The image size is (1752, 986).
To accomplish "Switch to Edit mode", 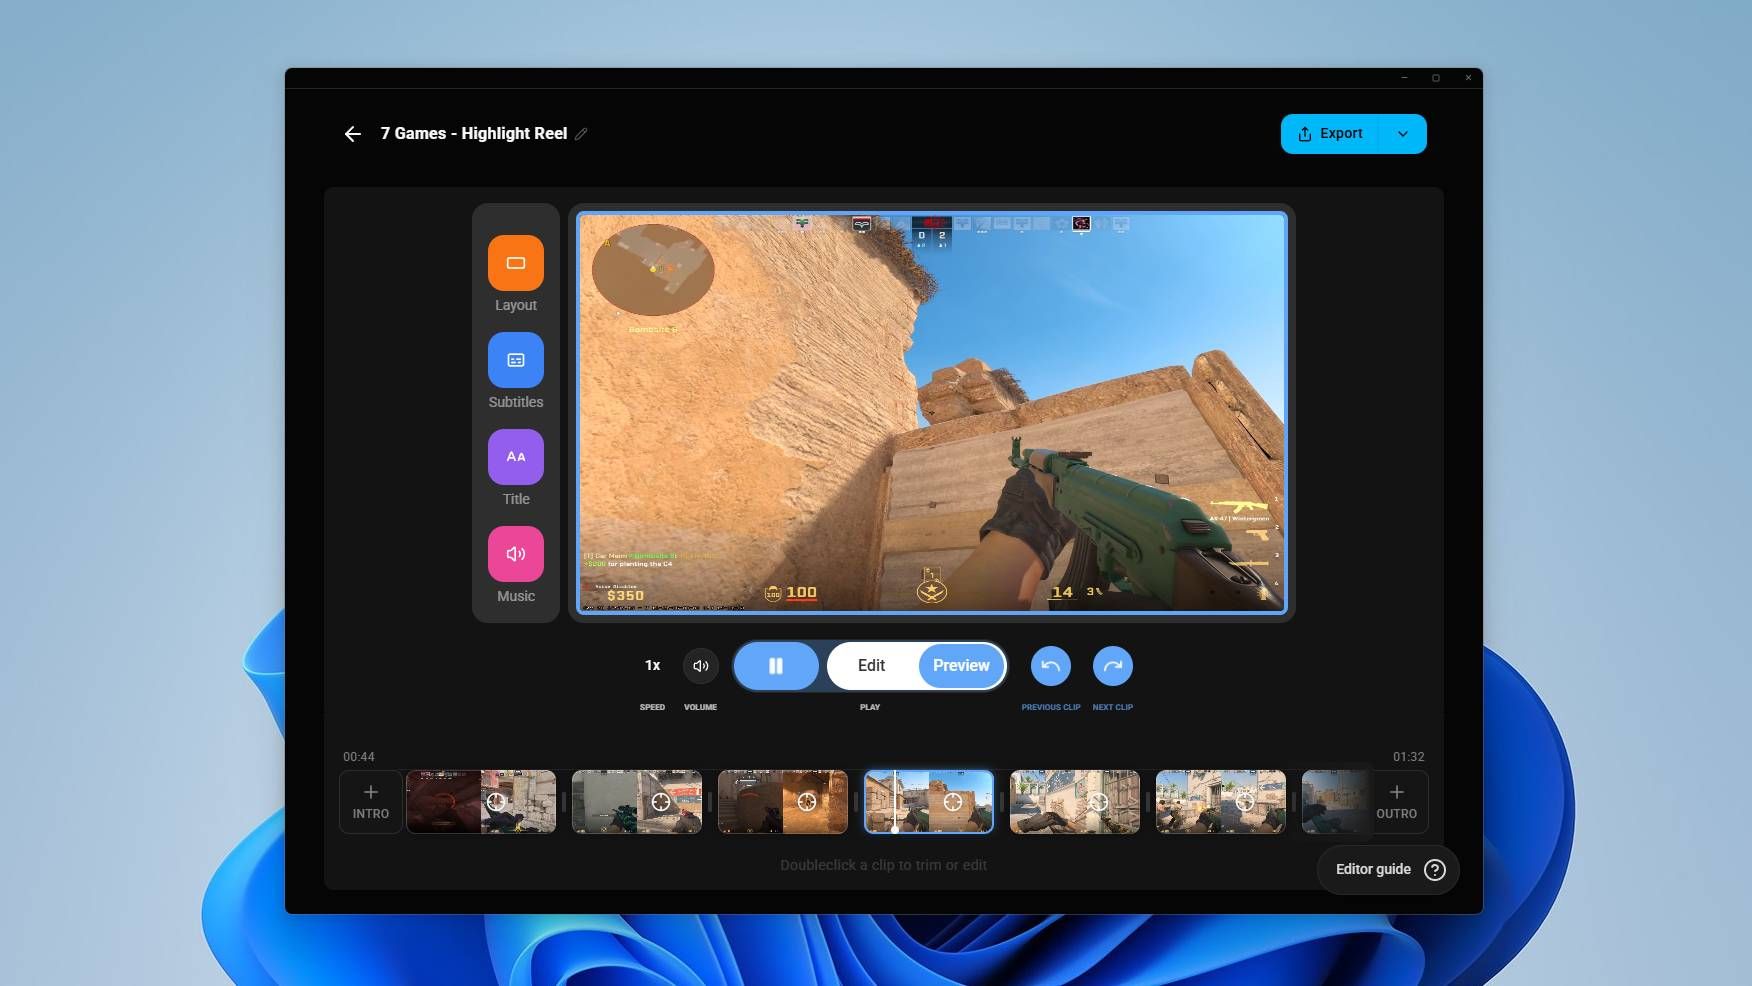I will coord(871,666).
